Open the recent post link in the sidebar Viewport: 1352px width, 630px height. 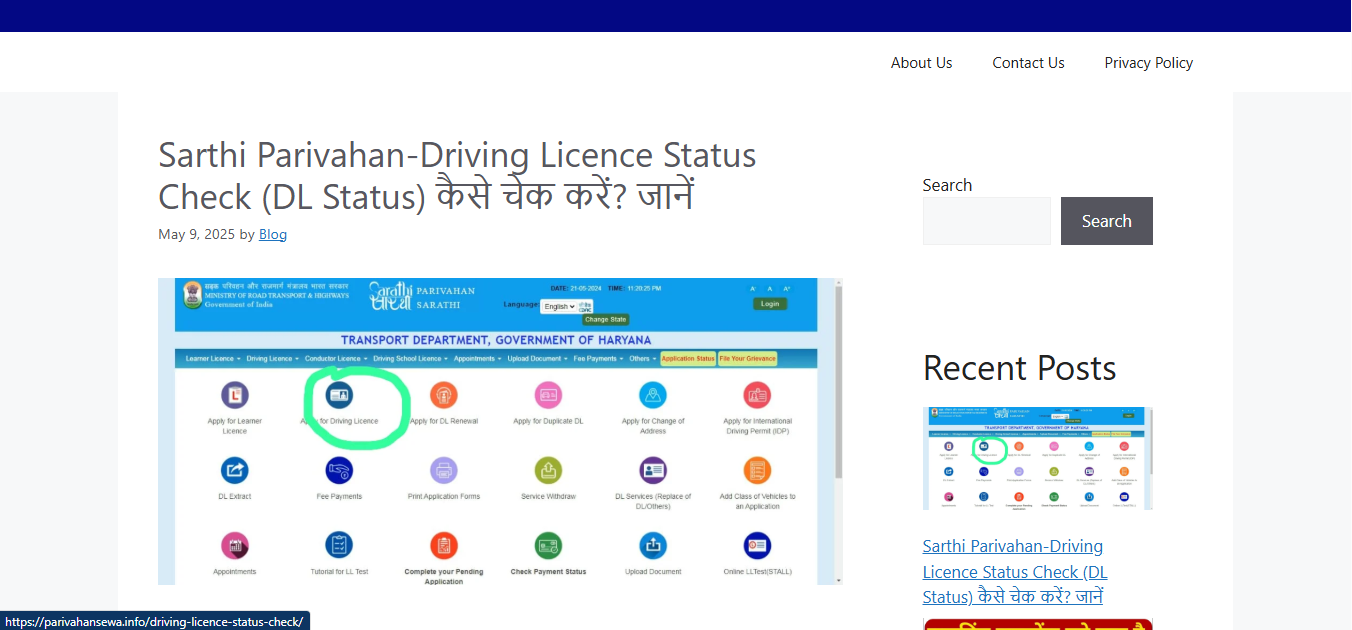click(1015, 572)
